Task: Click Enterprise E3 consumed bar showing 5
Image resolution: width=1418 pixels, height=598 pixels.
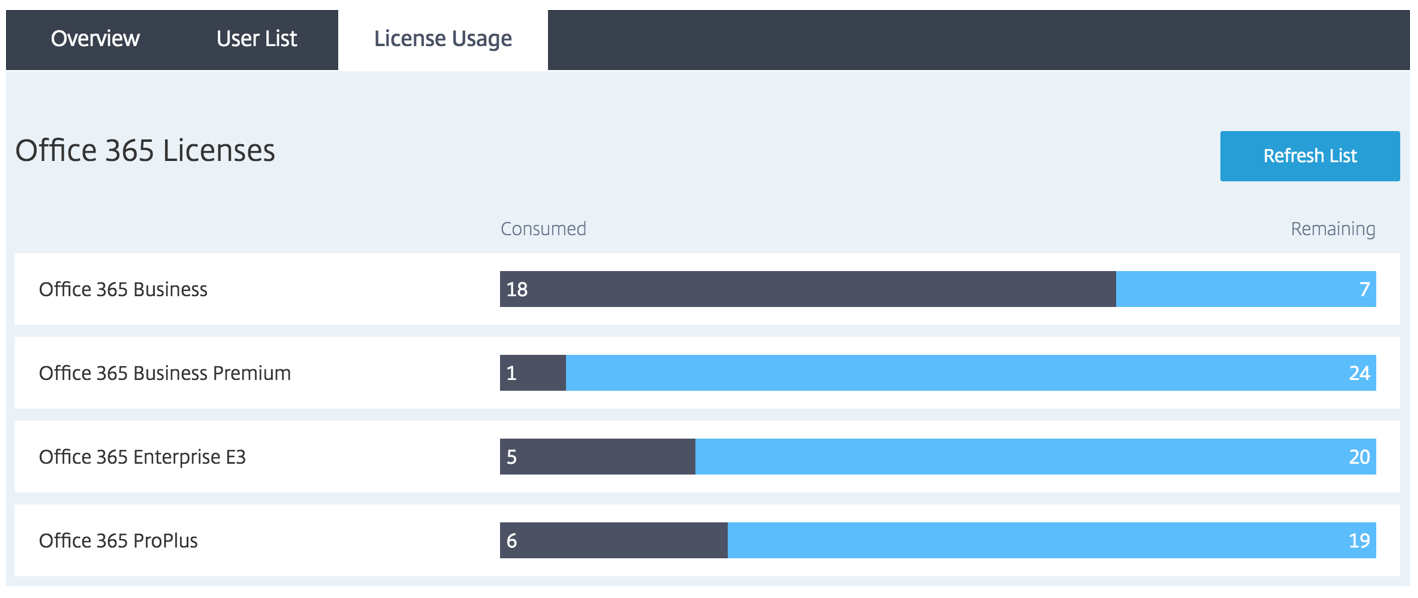Action: (597, 457)
